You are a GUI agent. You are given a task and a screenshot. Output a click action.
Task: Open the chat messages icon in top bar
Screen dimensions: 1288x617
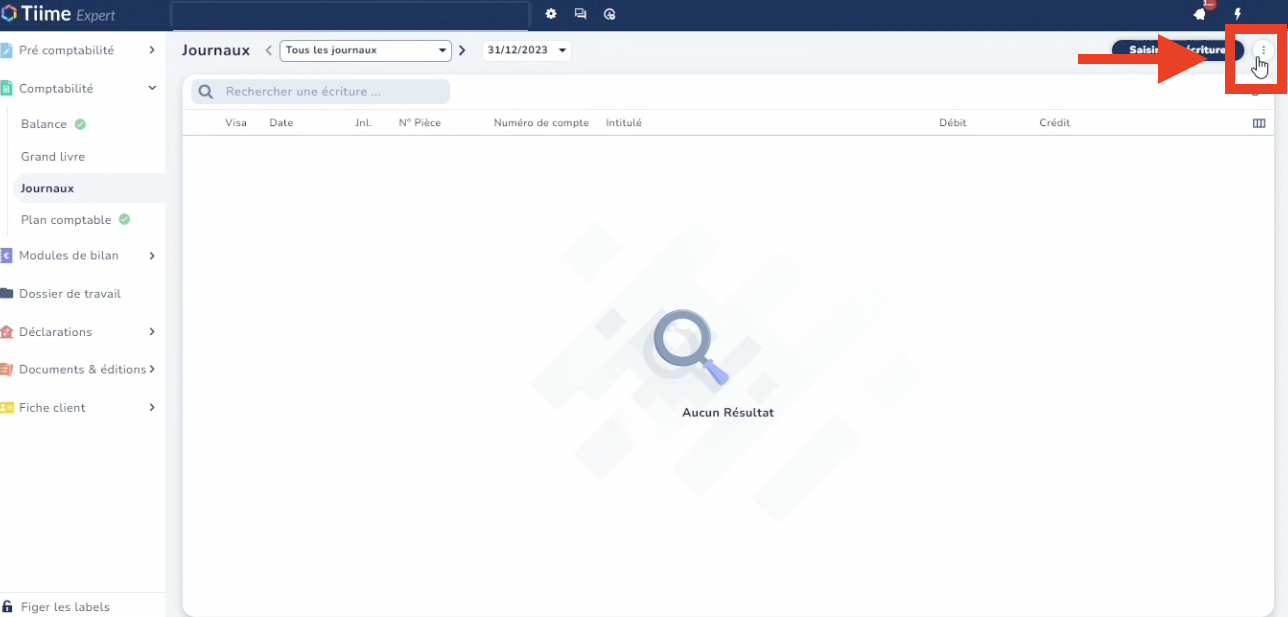tap(580, 14)
